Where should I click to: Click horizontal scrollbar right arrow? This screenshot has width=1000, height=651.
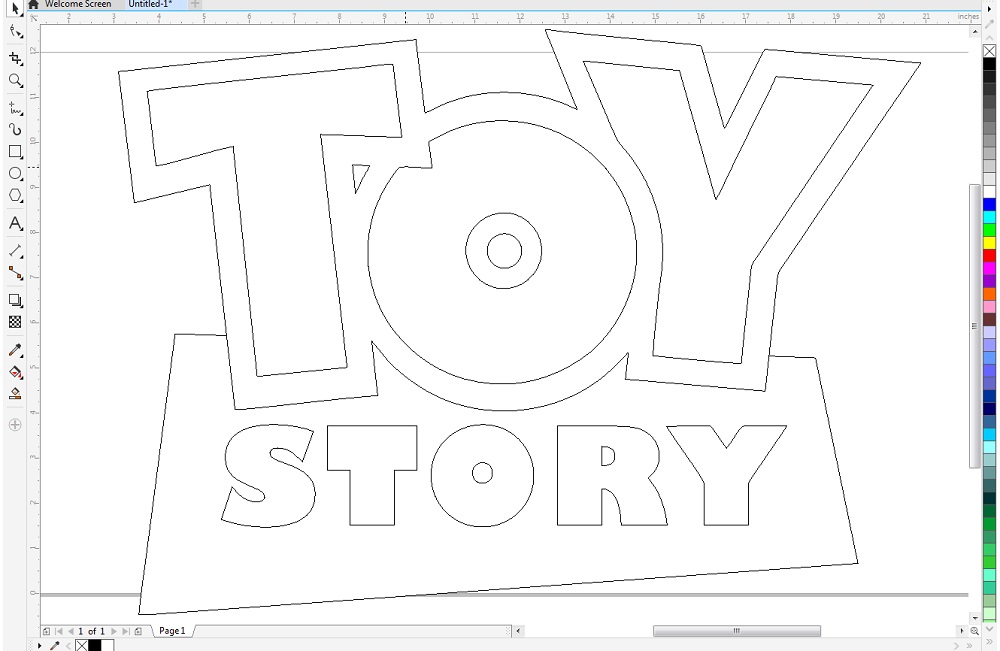pyautogui.click(x=962, y=631)
